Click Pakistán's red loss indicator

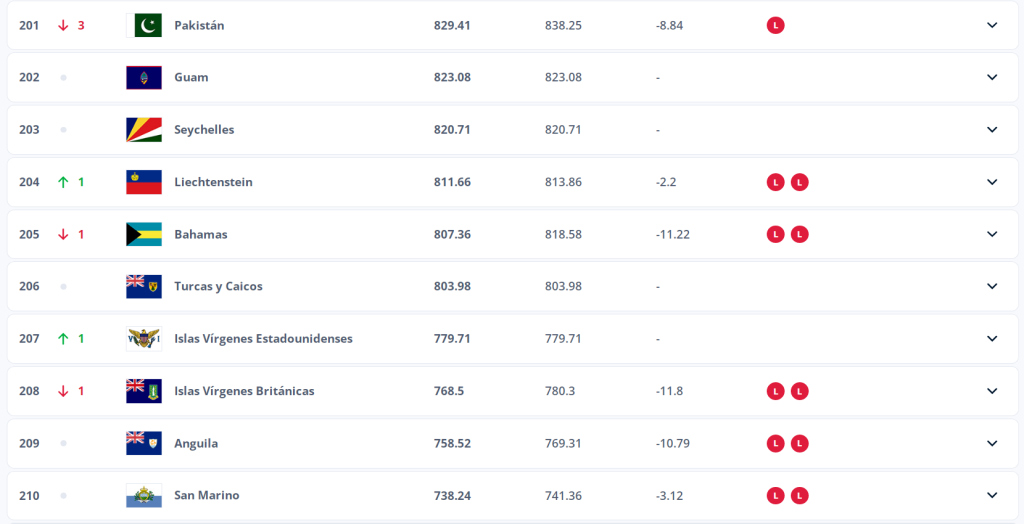[x=775, y=25]
